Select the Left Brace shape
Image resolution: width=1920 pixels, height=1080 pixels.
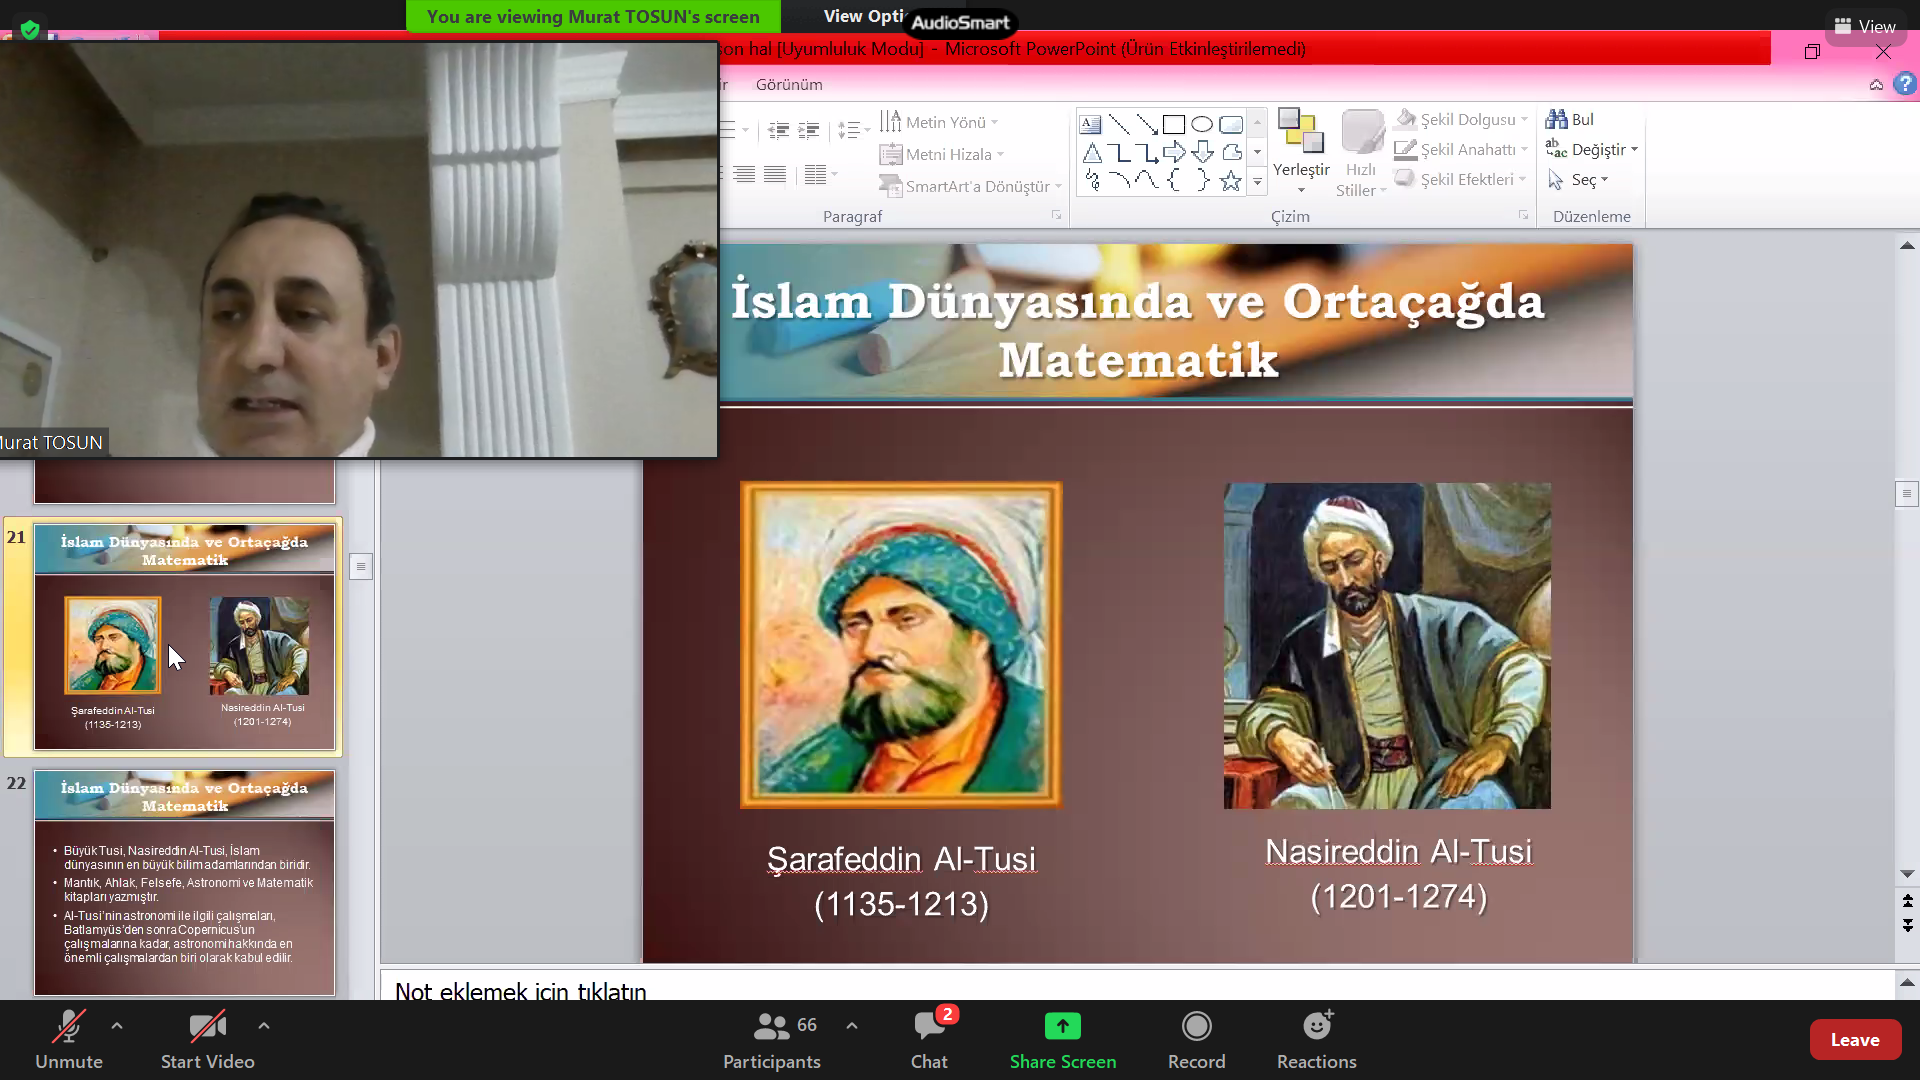1174,181
